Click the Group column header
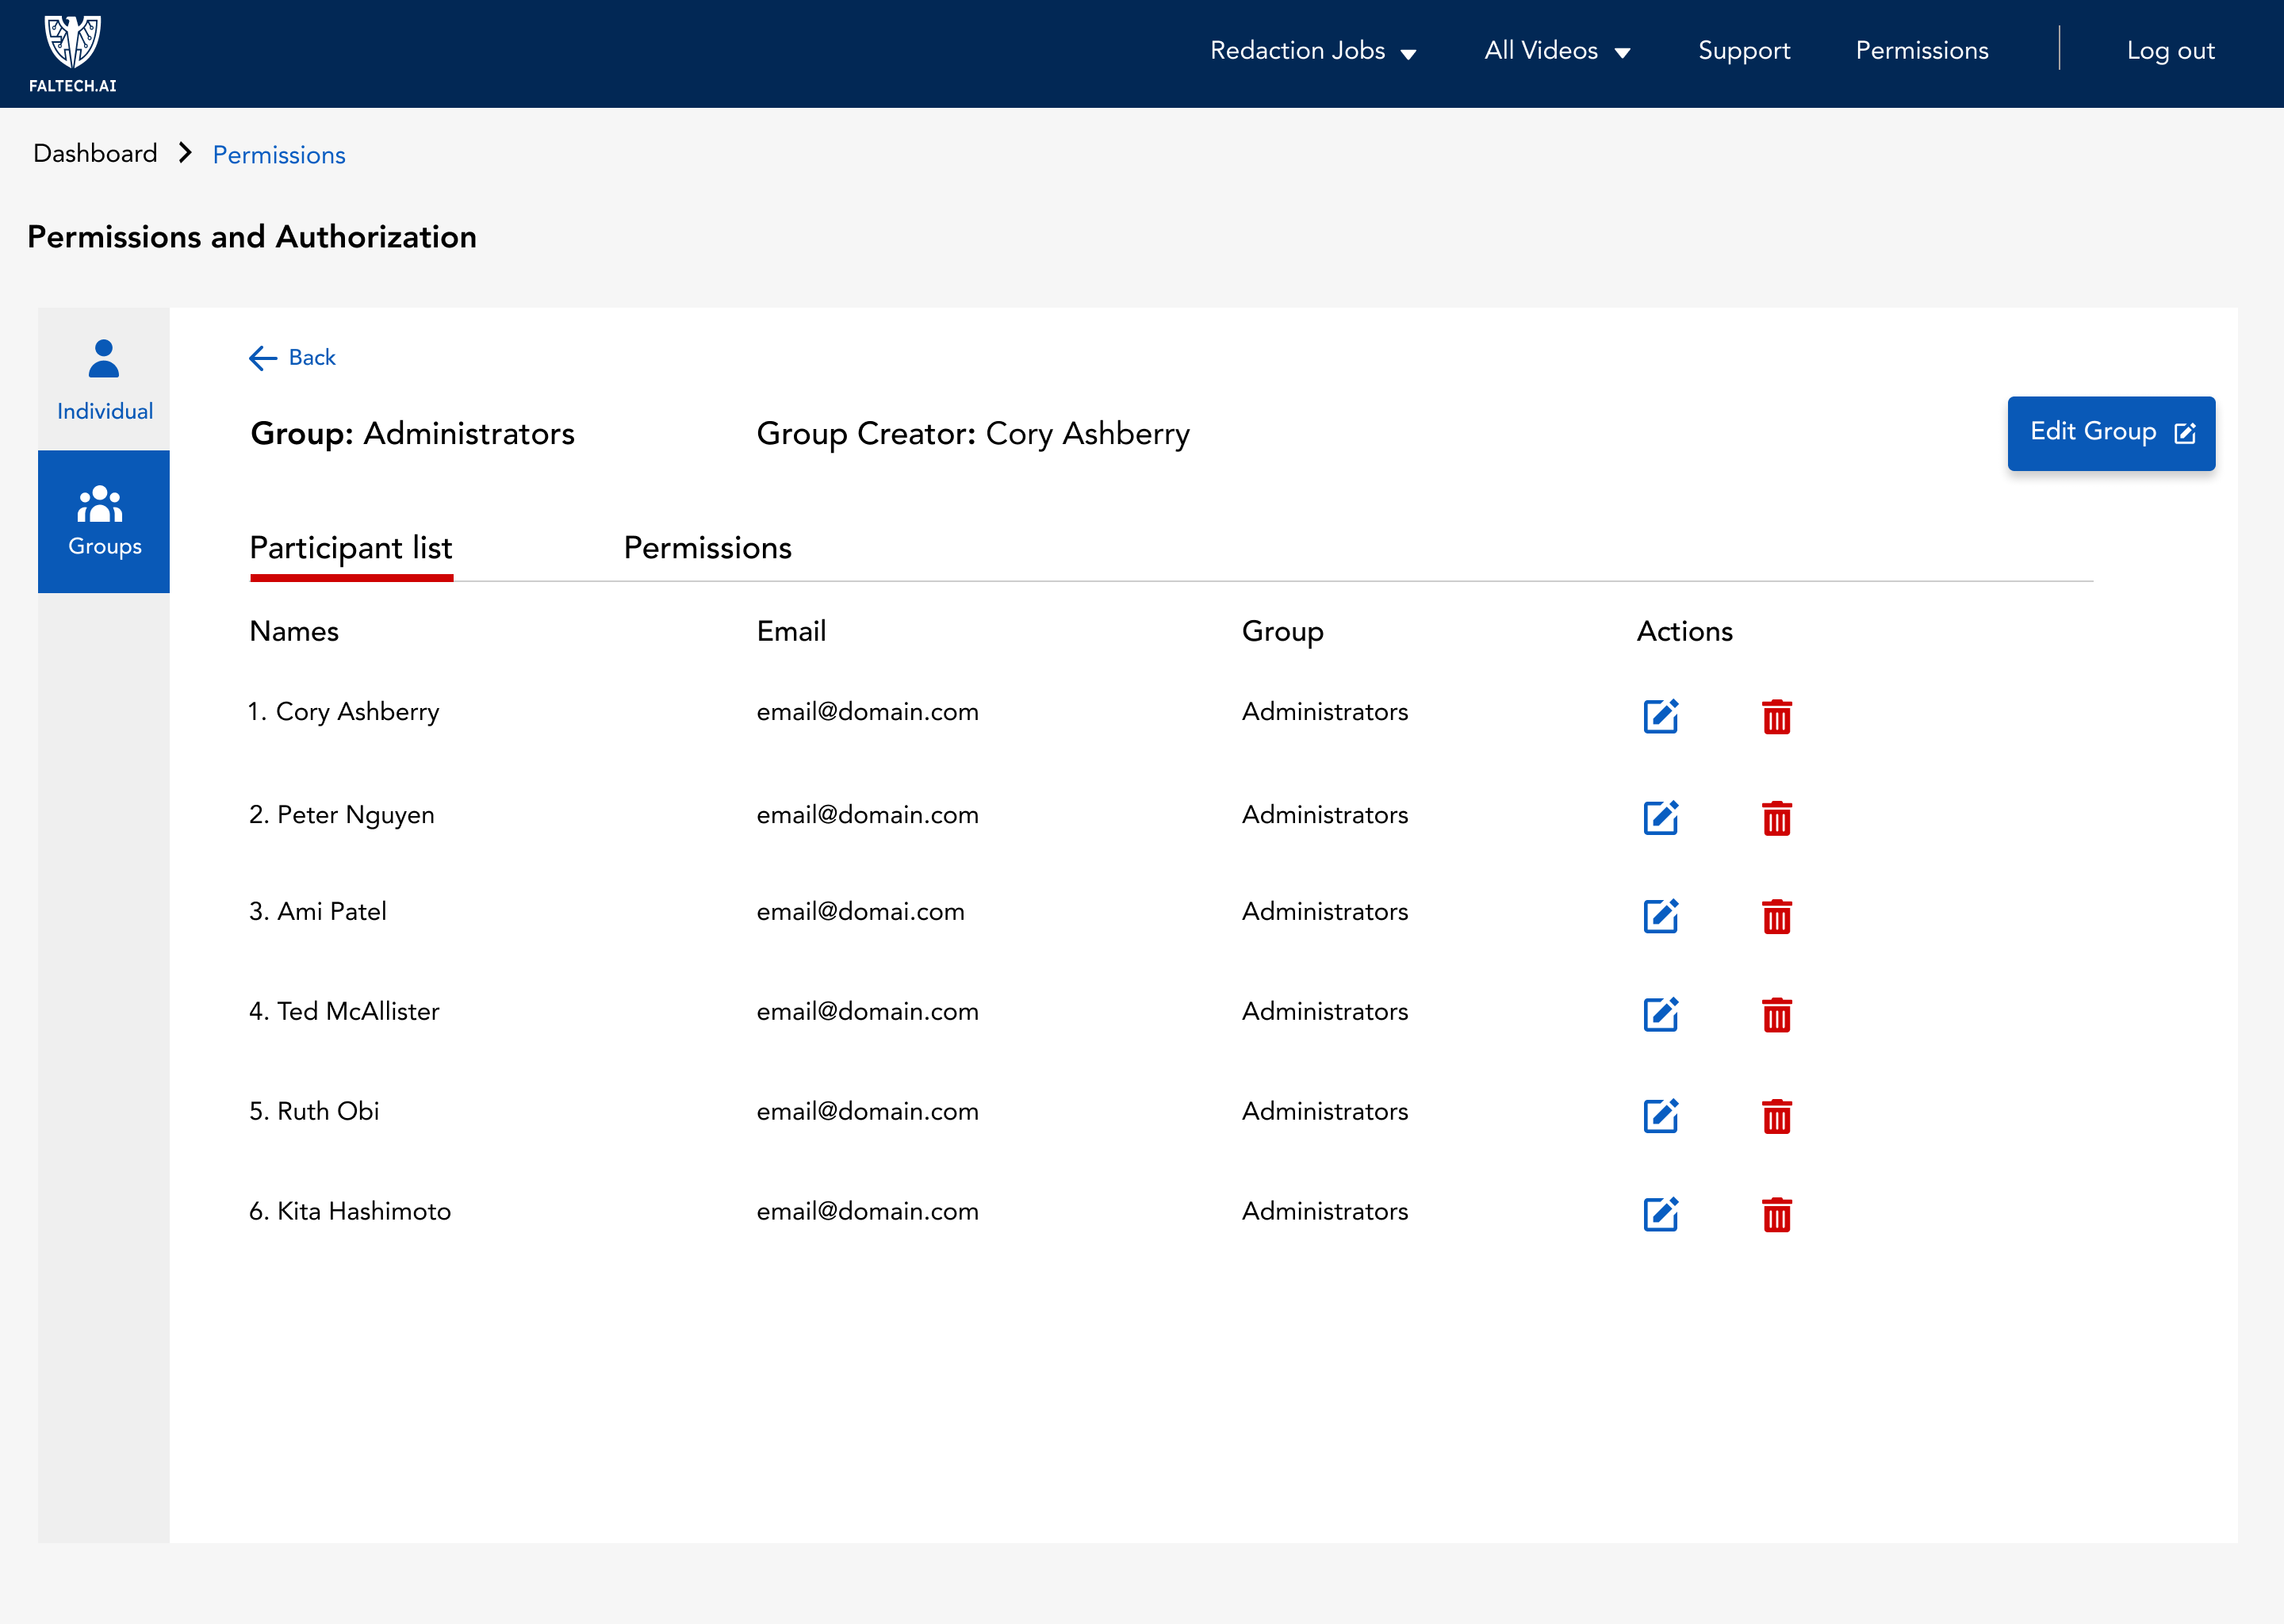2284x1624 pixels. click(1283, 632)
